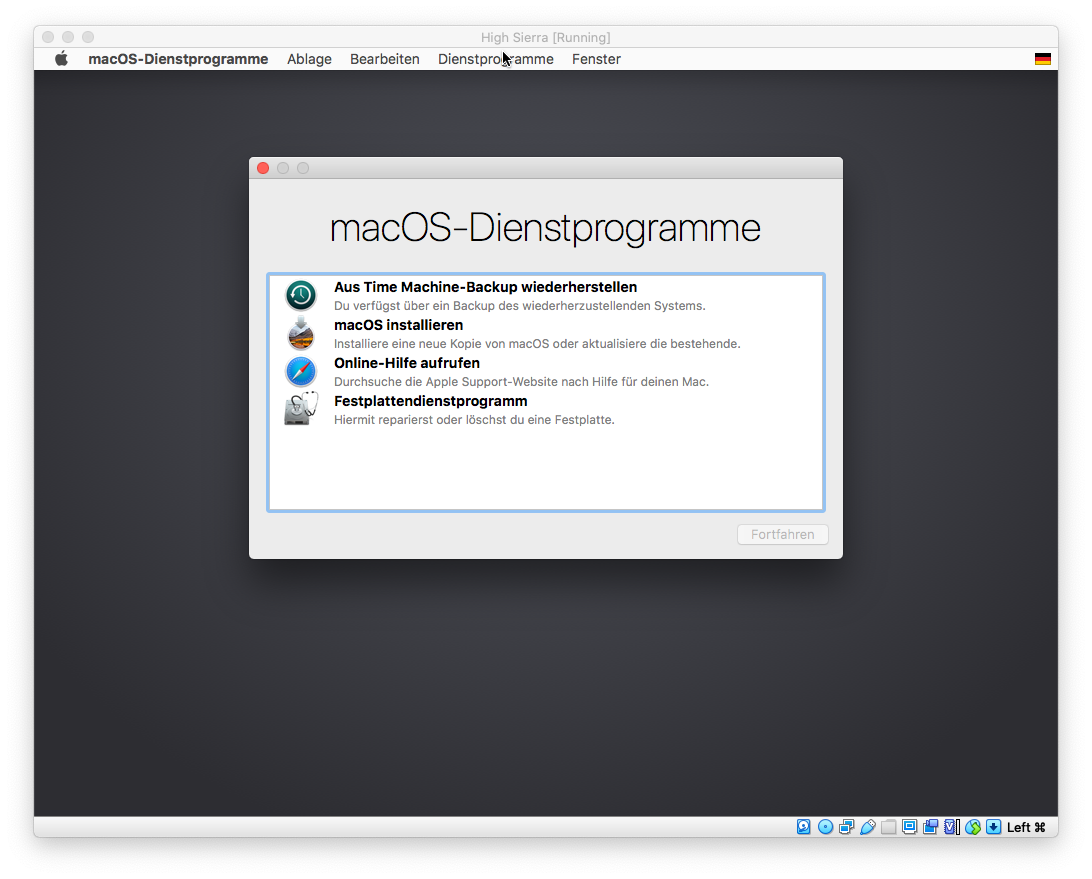Image resolution: width=1092 pixels, height=879 pixels.
Task: Open the Fenster menu
Action: point(596,59)
